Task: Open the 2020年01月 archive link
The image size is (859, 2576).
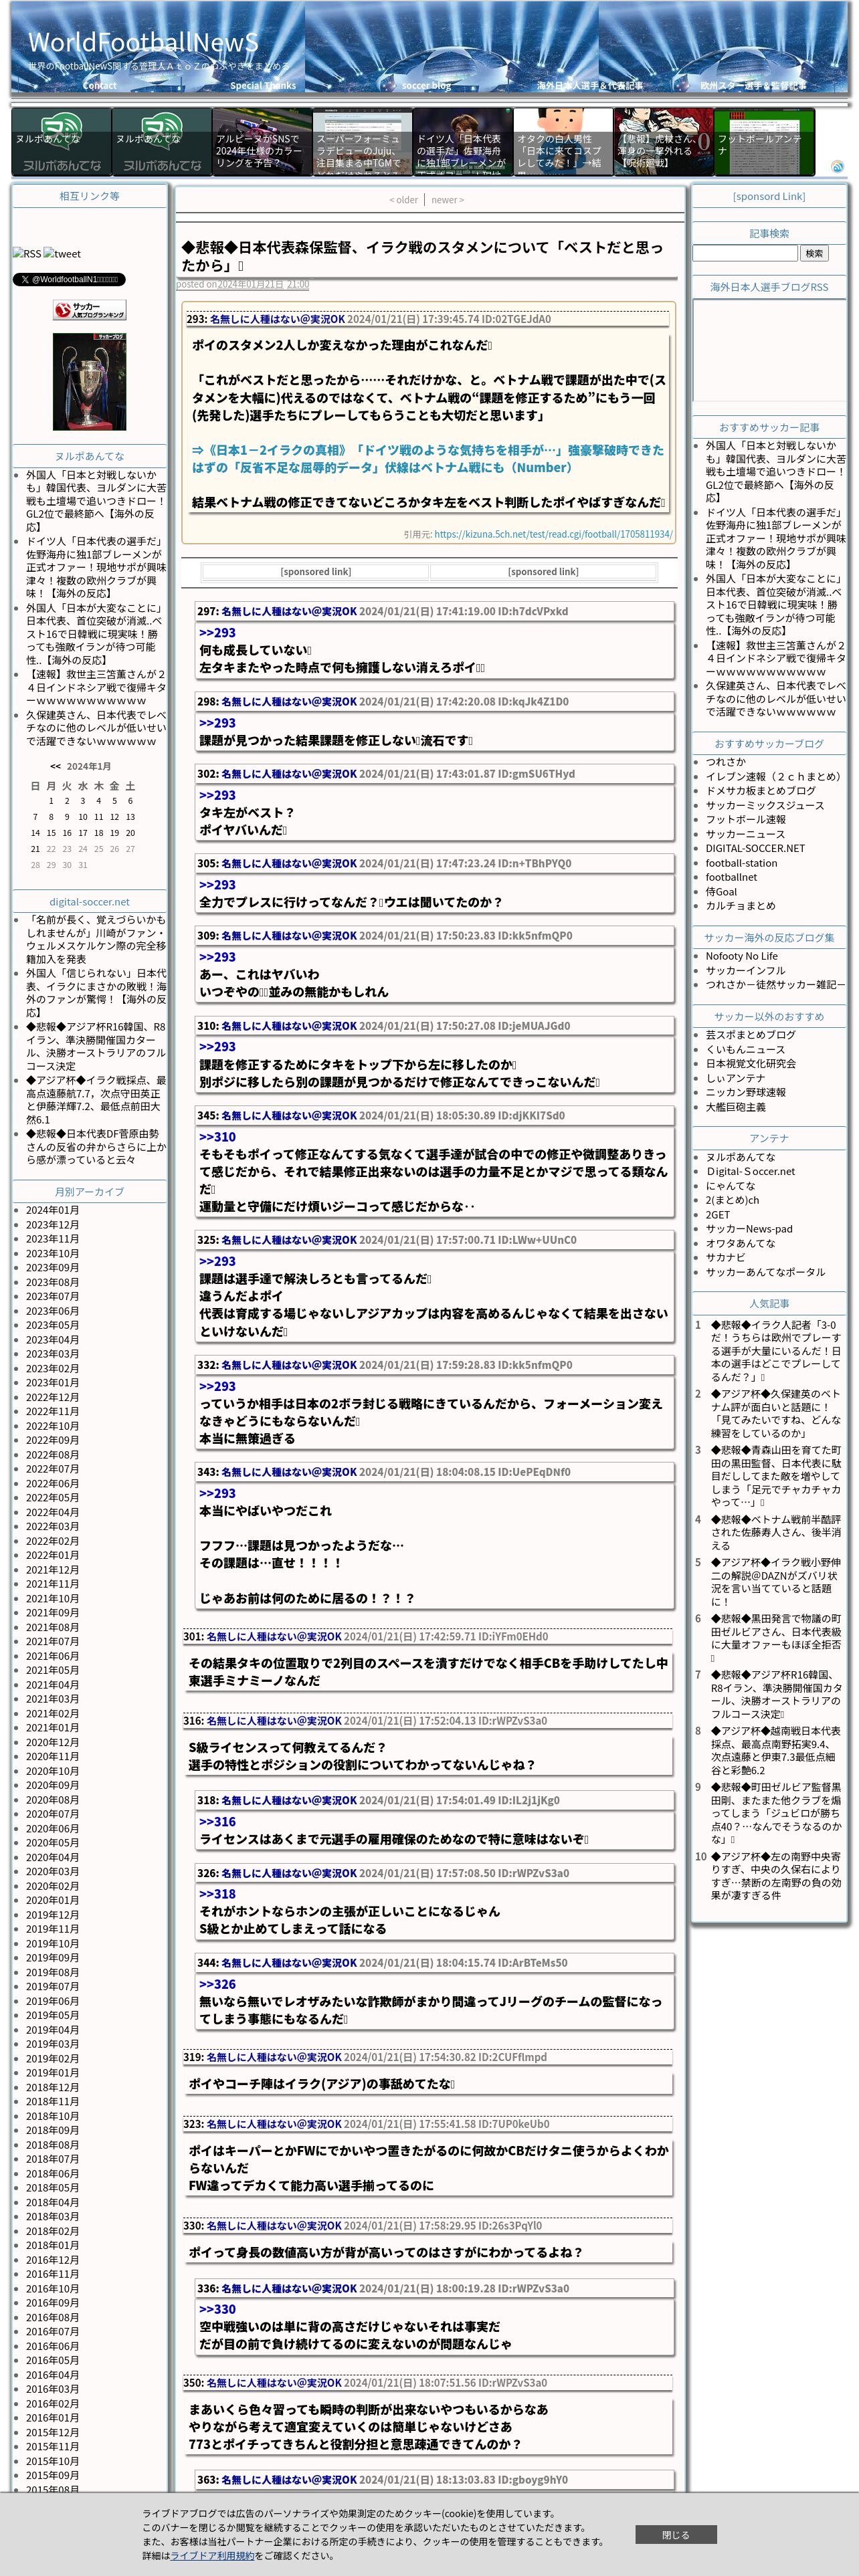Action: (52, 1901)
